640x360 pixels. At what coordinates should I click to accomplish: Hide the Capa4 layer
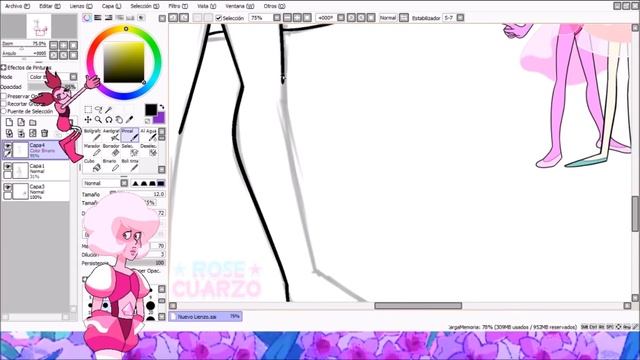click(7, 146)
